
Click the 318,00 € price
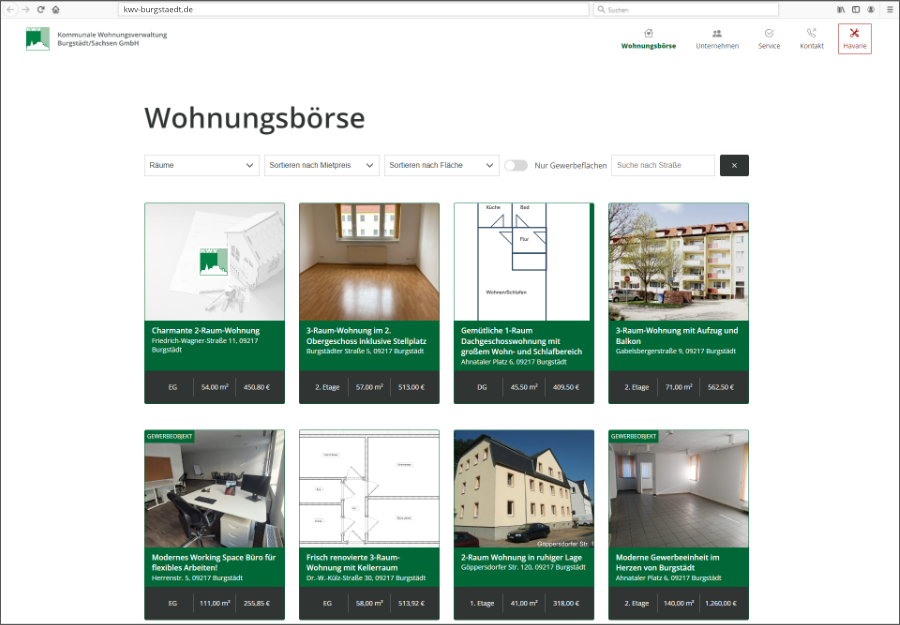click(x=566, y=603)
